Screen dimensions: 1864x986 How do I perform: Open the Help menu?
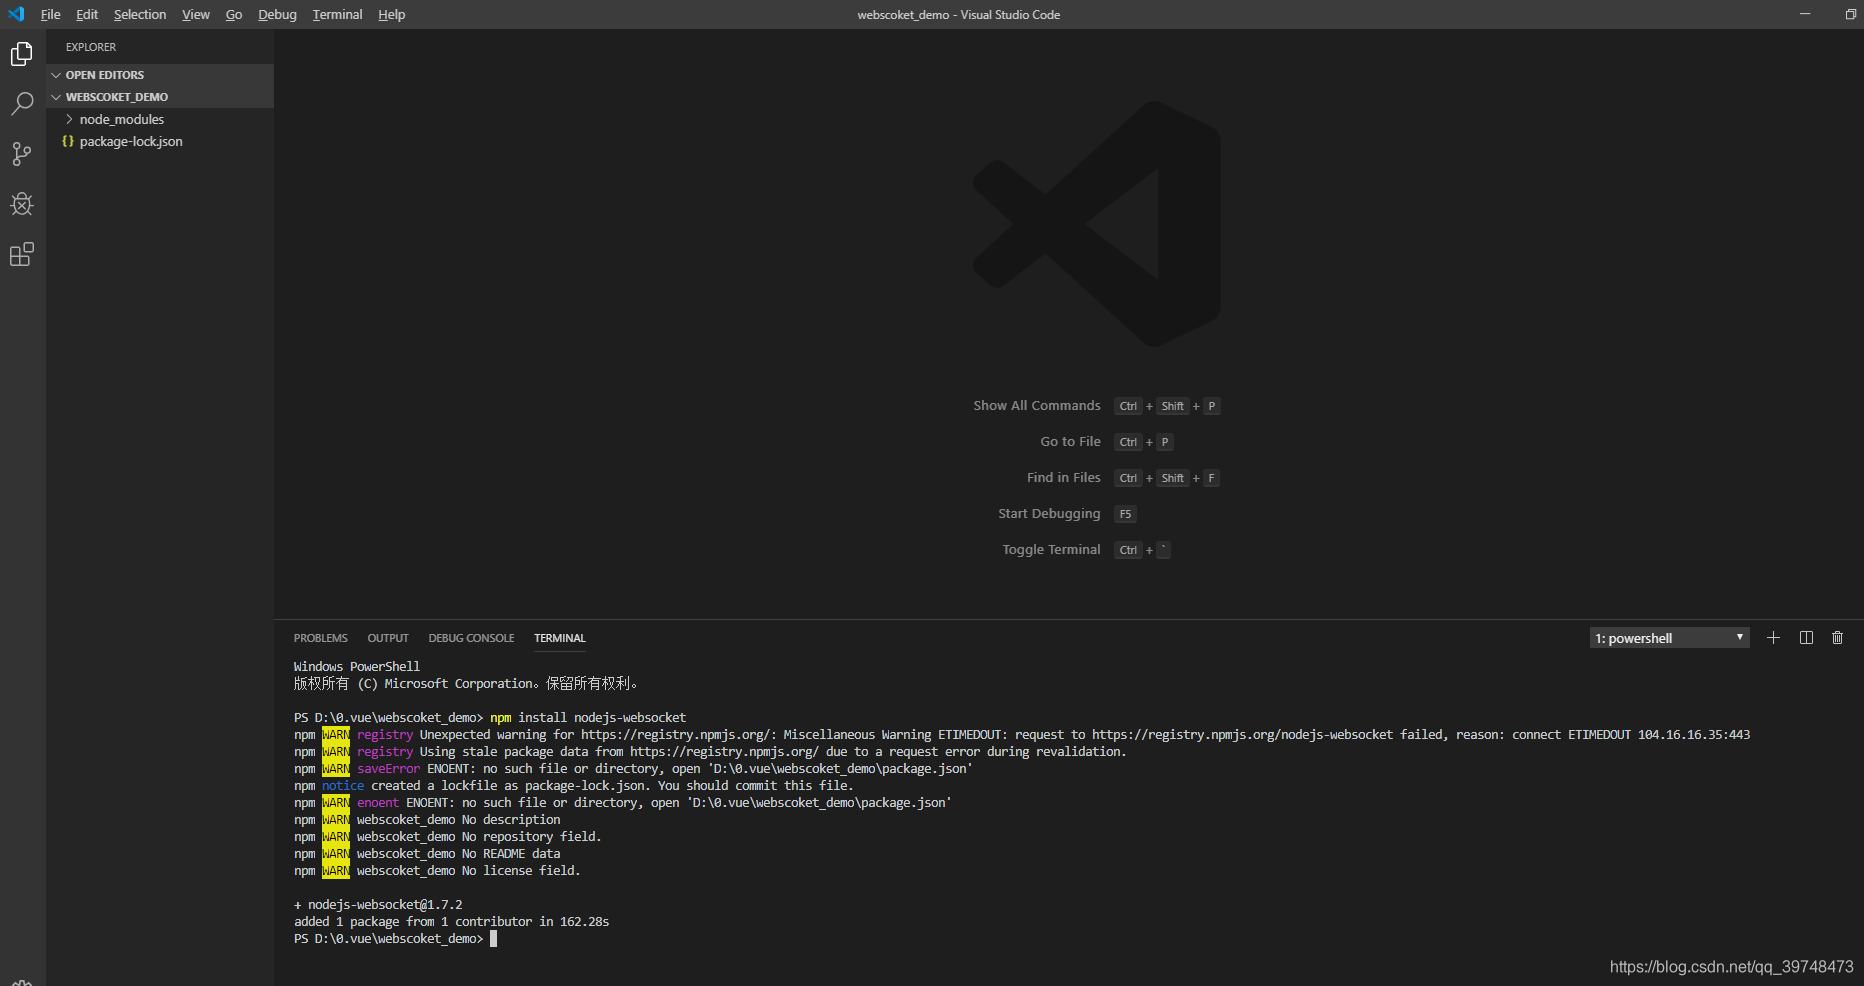tap(392, 14)
